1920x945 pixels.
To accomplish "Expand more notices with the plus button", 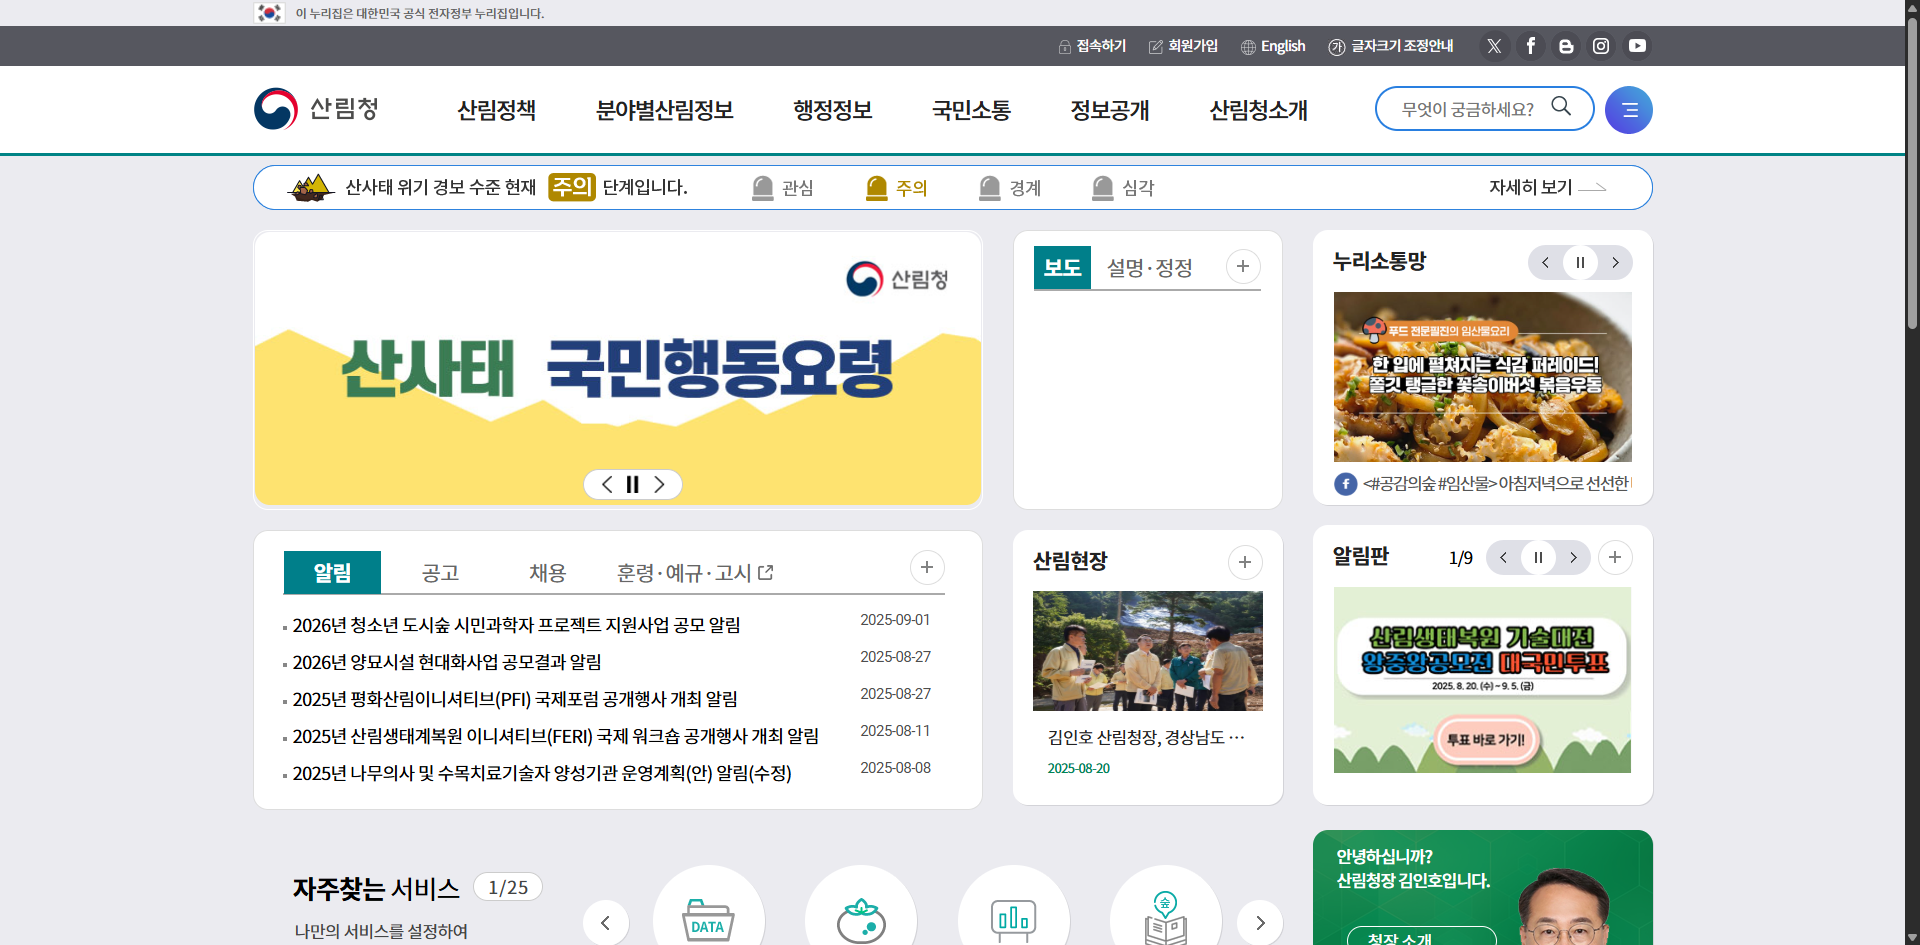I will pyautogui.click(x=927, y=567).
